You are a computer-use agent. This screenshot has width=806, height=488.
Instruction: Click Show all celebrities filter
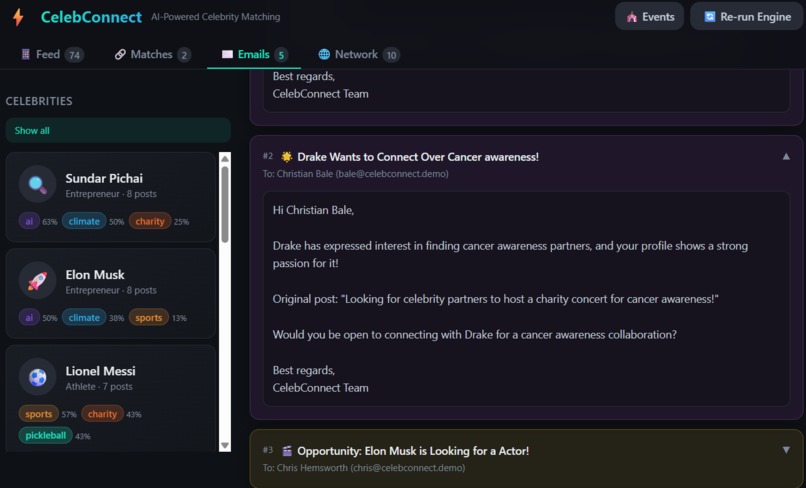(x=118, y=131)
